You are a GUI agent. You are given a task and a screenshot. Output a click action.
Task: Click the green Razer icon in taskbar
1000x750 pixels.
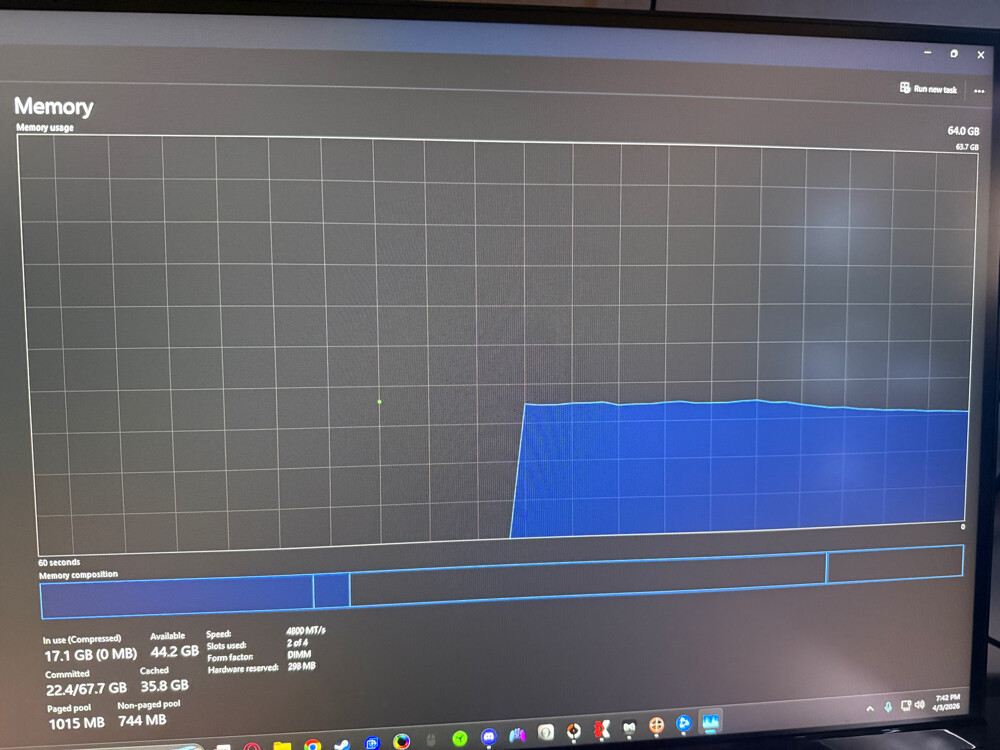pyautogui.click(x=460, y=739)
